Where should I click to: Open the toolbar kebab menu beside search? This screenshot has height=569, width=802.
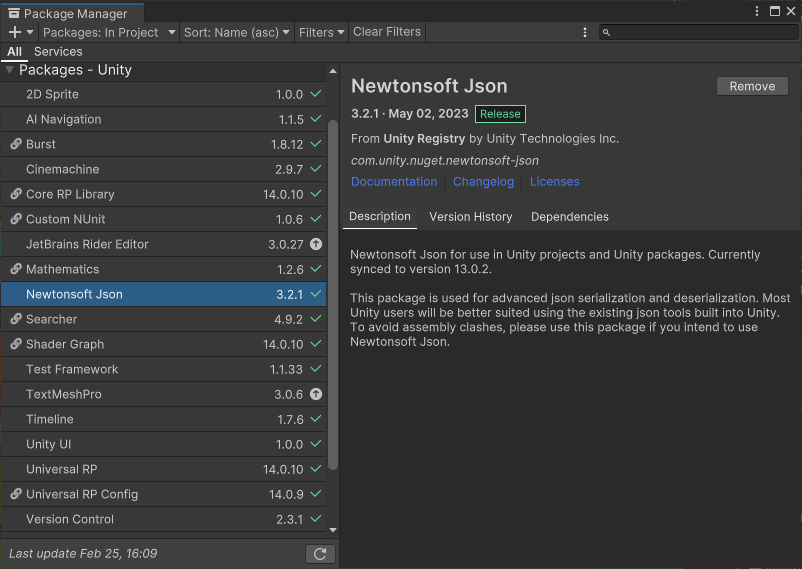pyautogui.click(x=585, y=32)
